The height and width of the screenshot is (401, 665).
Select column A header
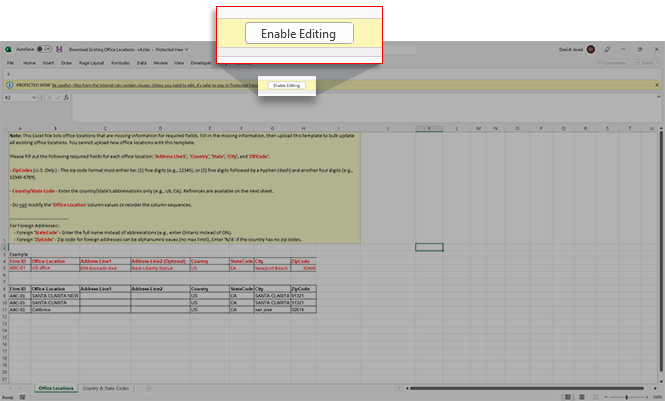[x=20, y=128]
